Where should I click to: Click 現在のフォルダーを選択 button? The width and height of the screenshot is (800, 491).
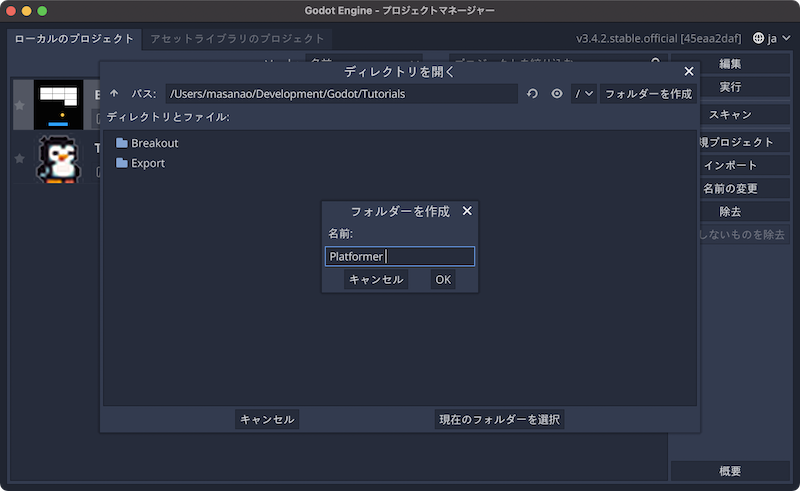click(499, 420)
